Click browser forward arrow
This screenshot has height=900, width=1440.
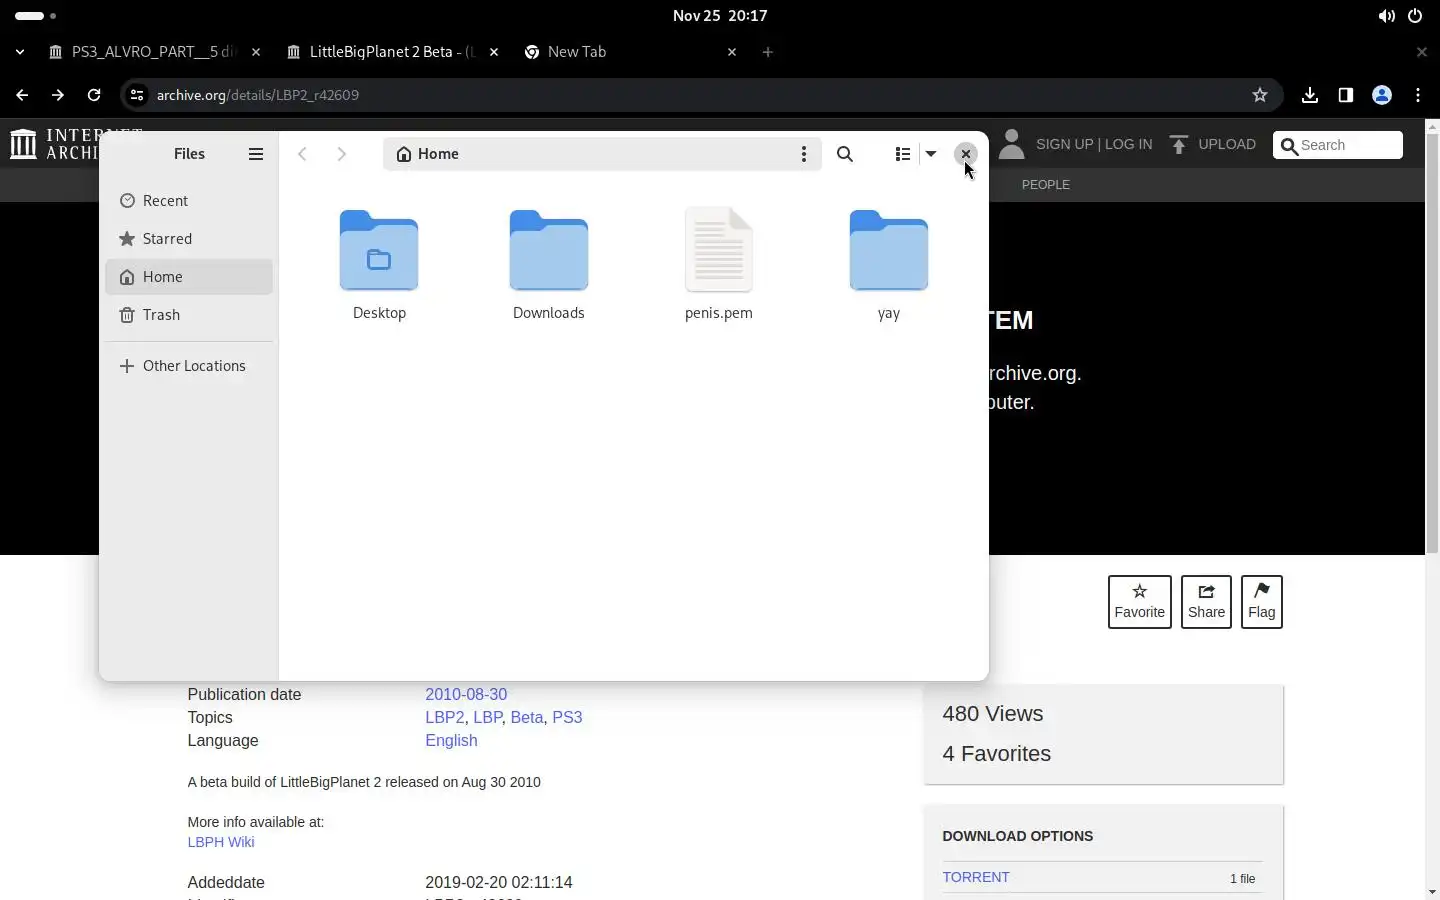click(x=58, y=95)
